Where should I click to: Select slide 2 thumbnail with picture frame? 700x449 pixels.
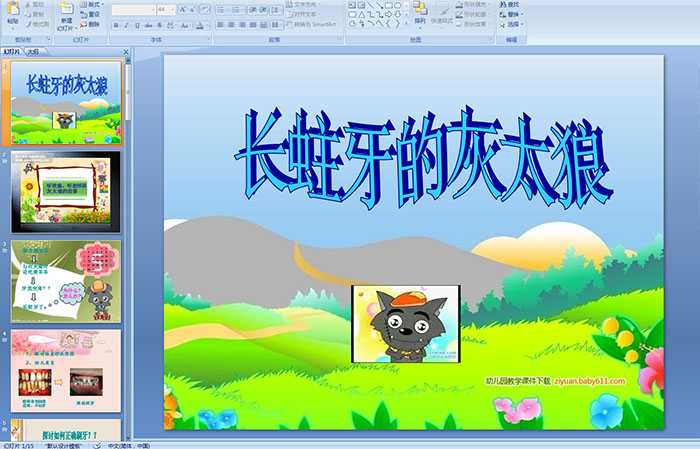66,192
